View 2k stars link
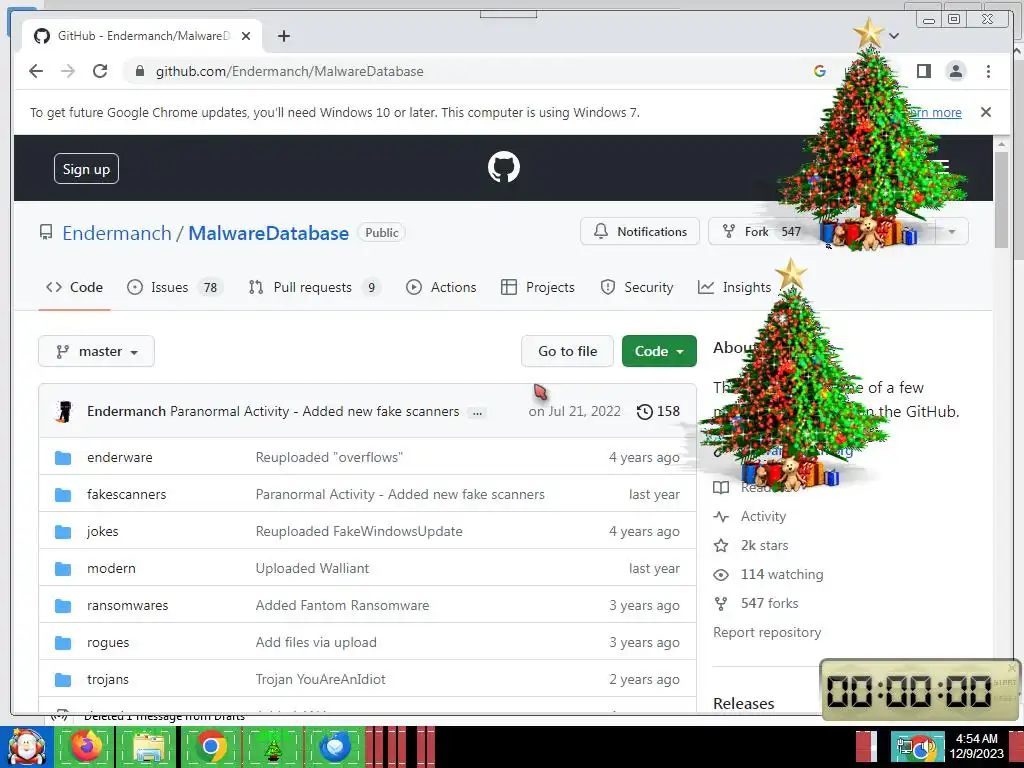Image resolution: width=1024 pixels, height=768 pixels. pyautogui.click(x=764, y=545)
